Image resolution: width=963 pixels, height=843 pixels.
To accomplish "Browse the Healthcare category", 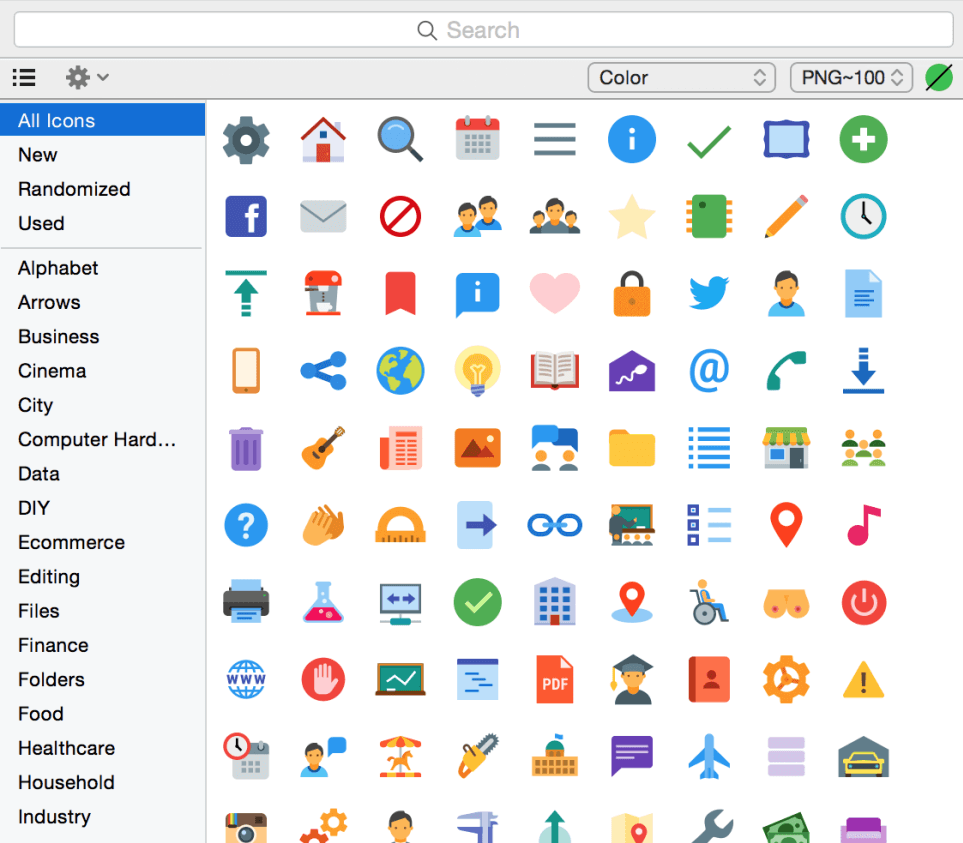I will click(66, 748).
